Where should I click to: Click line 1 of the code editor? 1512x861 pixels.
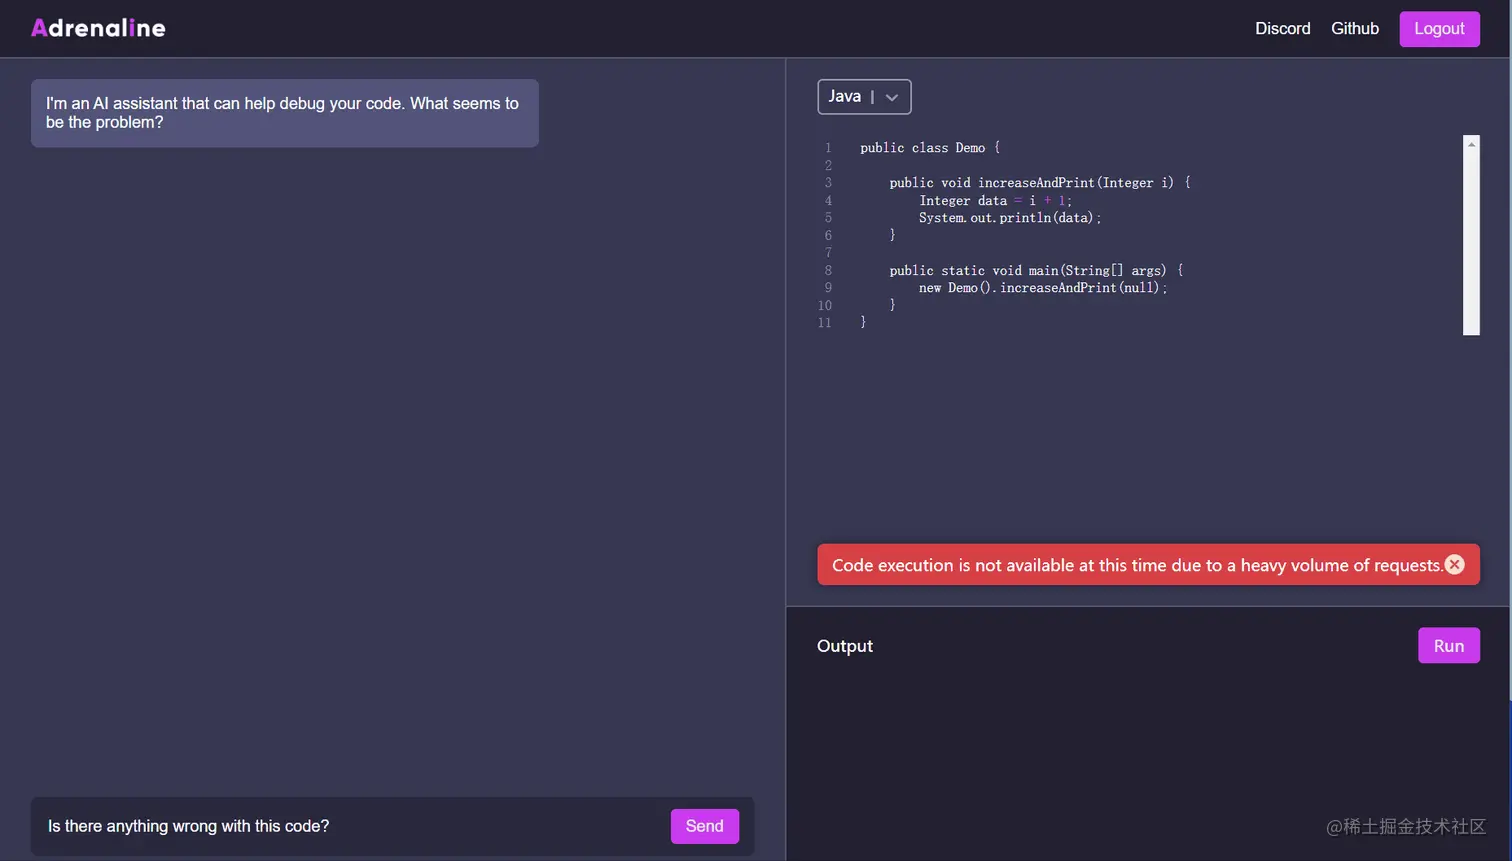tap(930, 148)
